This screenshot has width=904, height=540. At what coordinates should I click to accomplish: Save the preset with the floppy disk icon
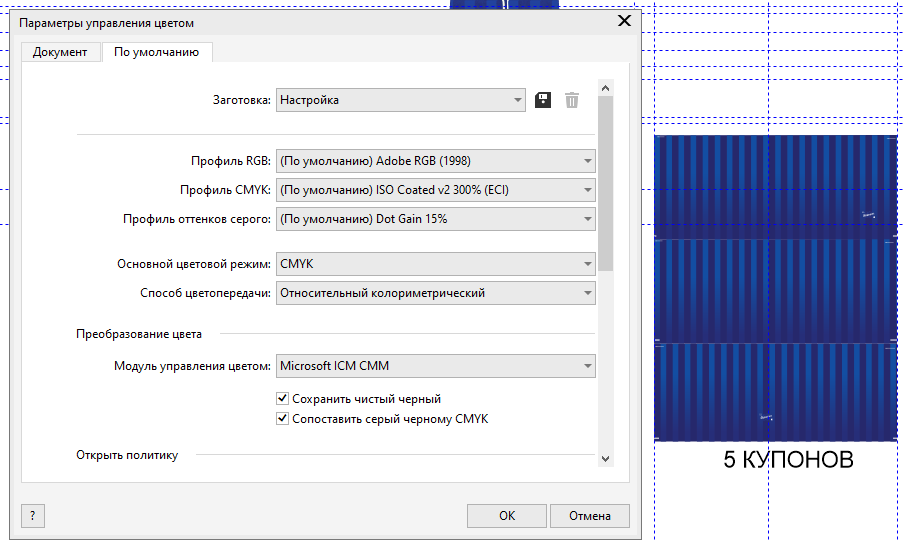[543, 100]
